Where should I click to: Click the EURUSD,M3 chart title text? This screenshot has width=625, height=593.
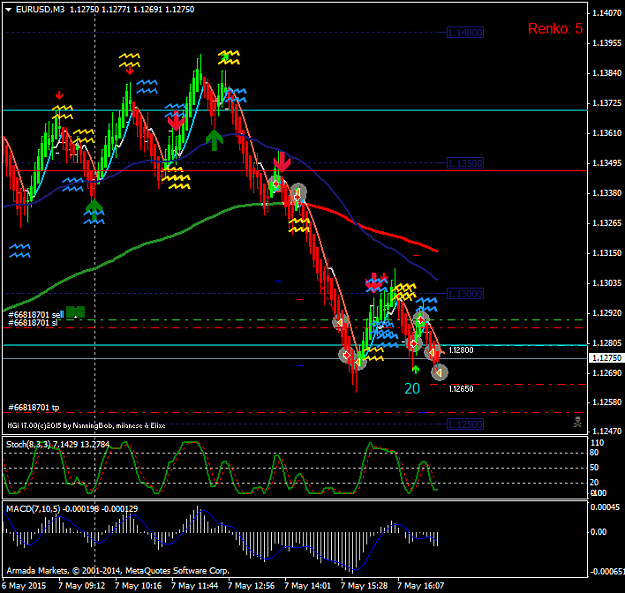coord(40,9)
